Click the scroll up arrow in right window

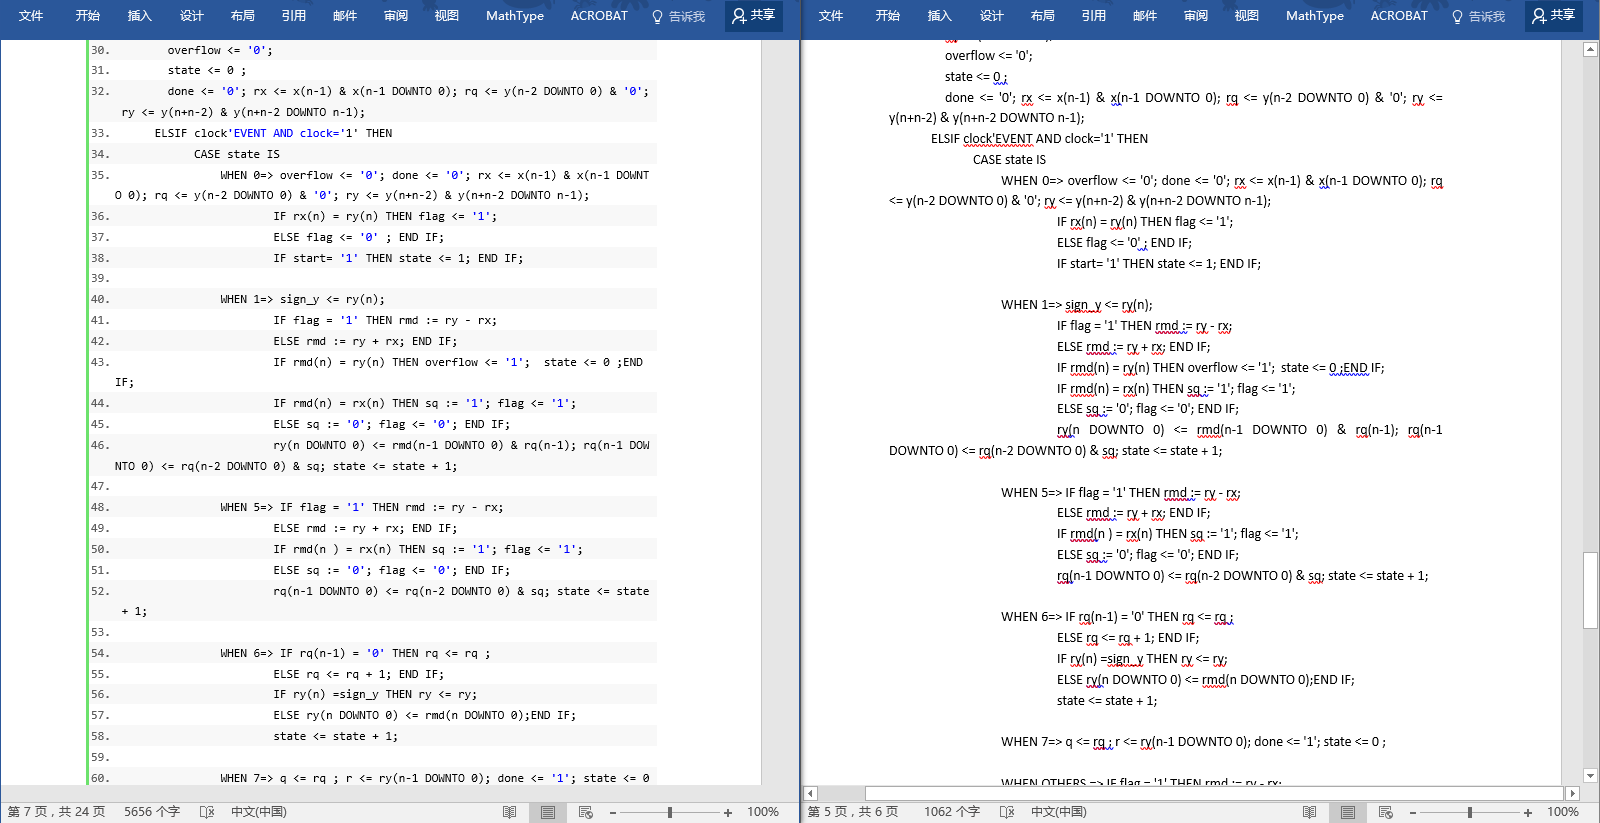(1590, 49)
